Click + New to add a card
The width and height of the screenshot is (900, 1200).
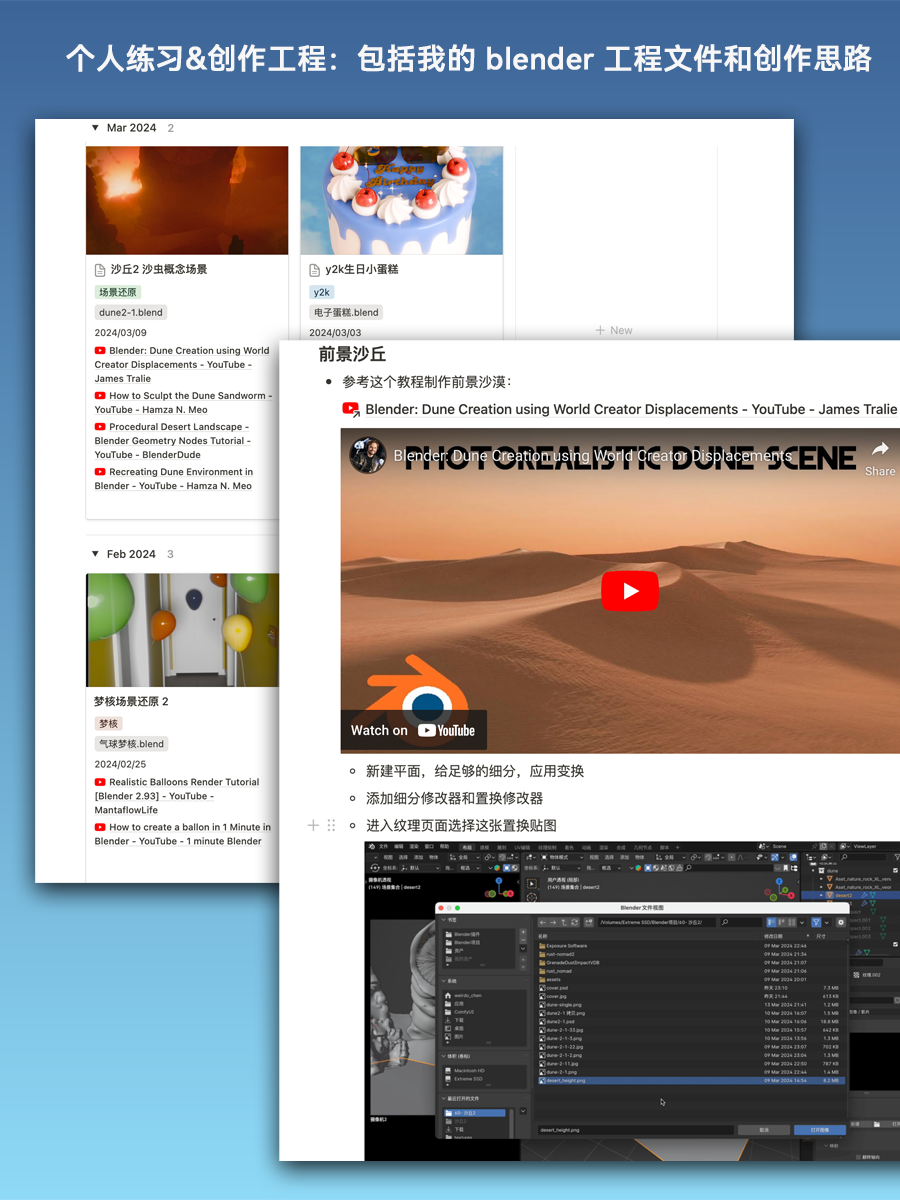click(614, 330)
